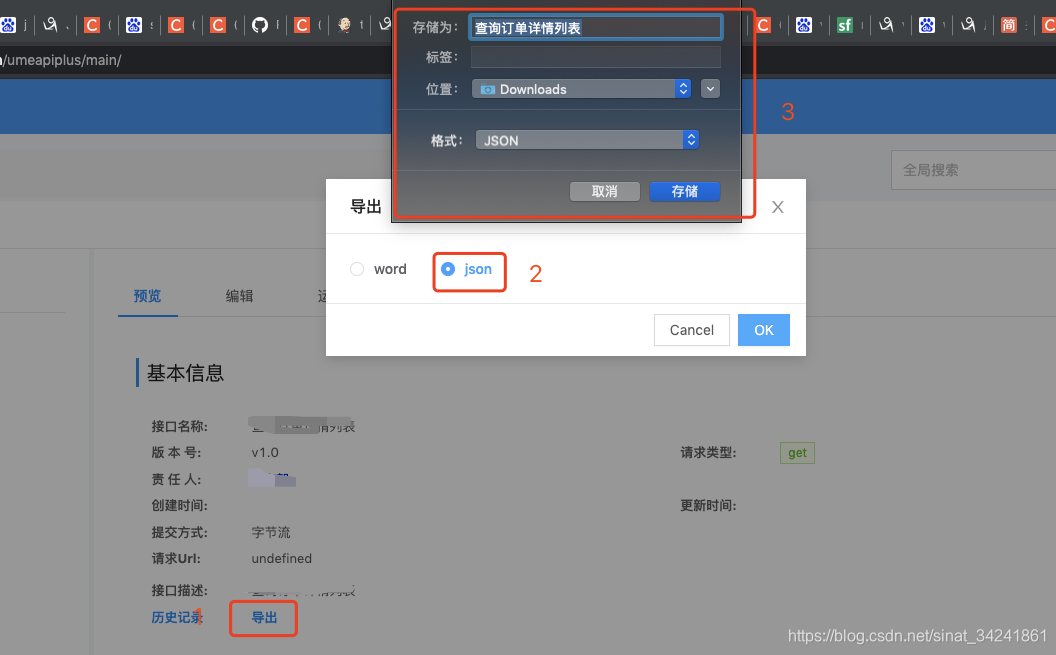Viewport: 1056px width, 655px height.
Task: Select the 预览 tab
Action: point(147,296)
